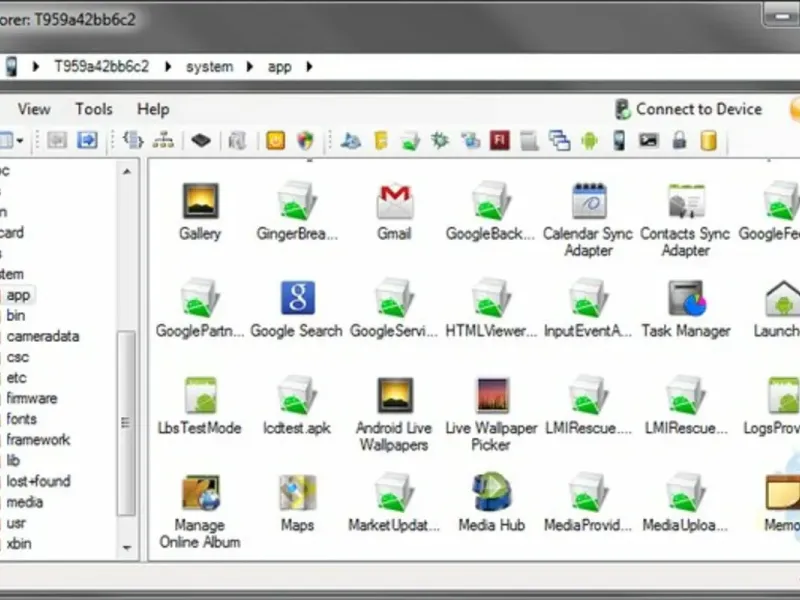Click the yellow database cylinder toolbar icon
The height and width of the screenshot is (600, 800).
point(709,140)
